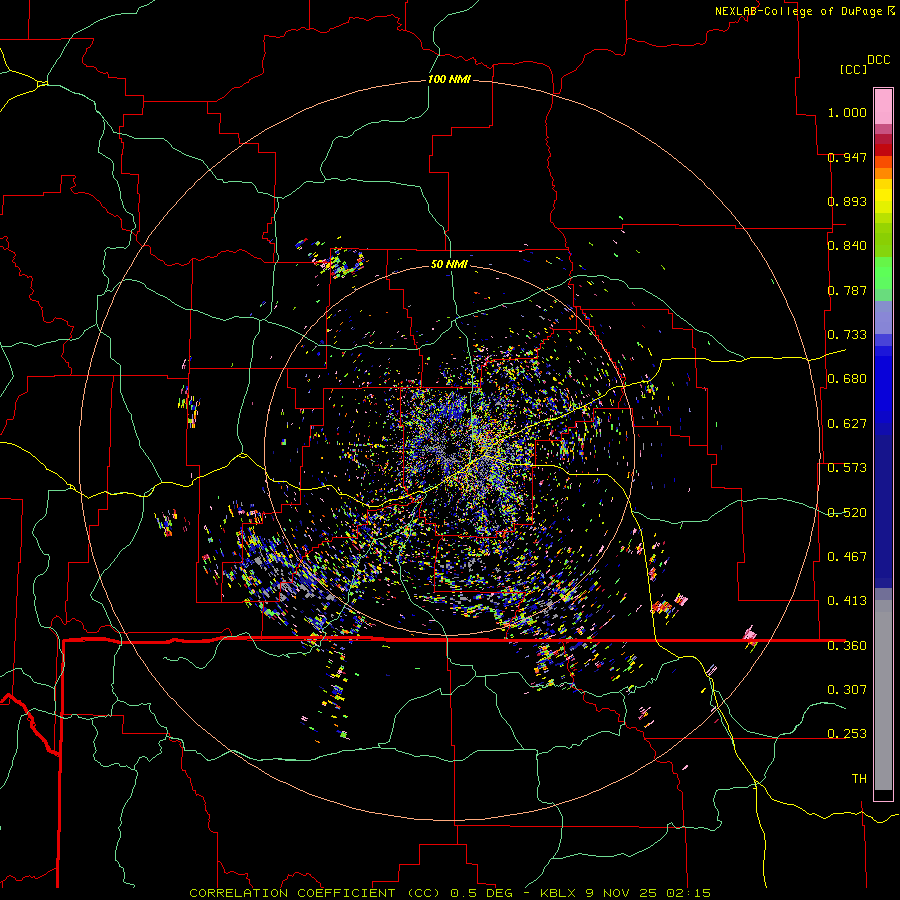
Task: Click the 1.000 scale value
Action: [847, 112]
